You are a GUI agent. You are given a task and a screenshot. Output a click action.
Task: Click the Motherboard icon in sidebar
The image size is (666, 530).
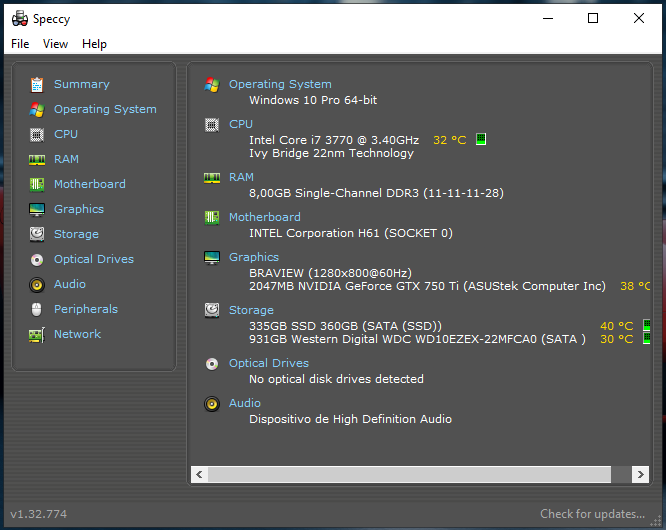pos(37,184)
